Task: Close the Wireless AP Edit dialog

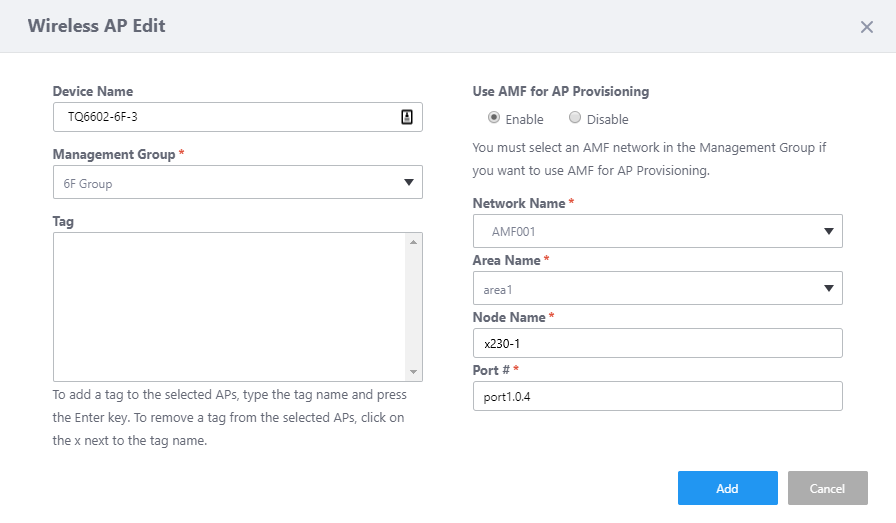Action: point(866,27)
